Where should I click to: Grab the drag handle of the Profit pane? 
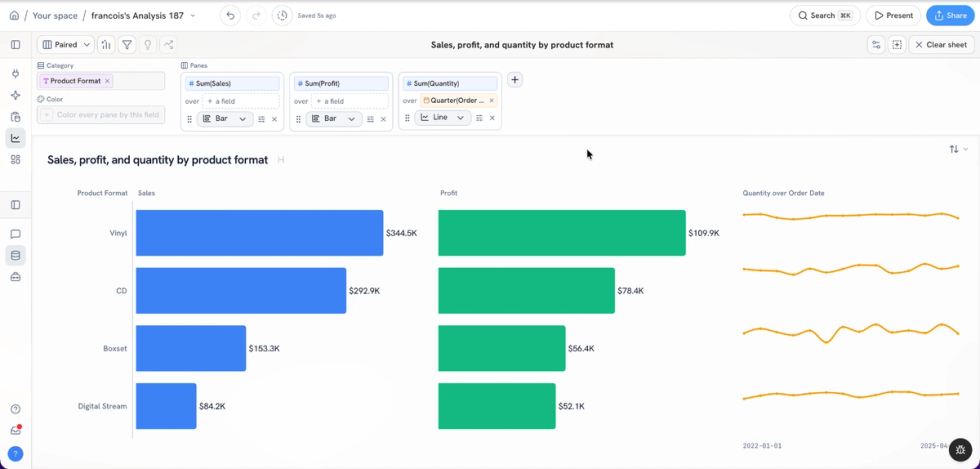298,119
